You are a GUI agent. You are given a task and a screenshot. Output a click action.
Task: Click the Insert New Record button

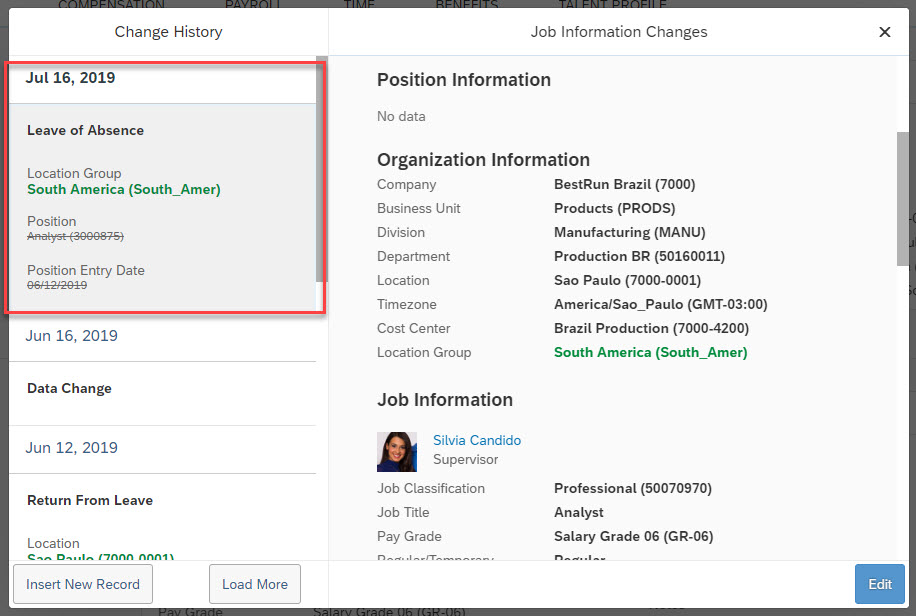83,584
